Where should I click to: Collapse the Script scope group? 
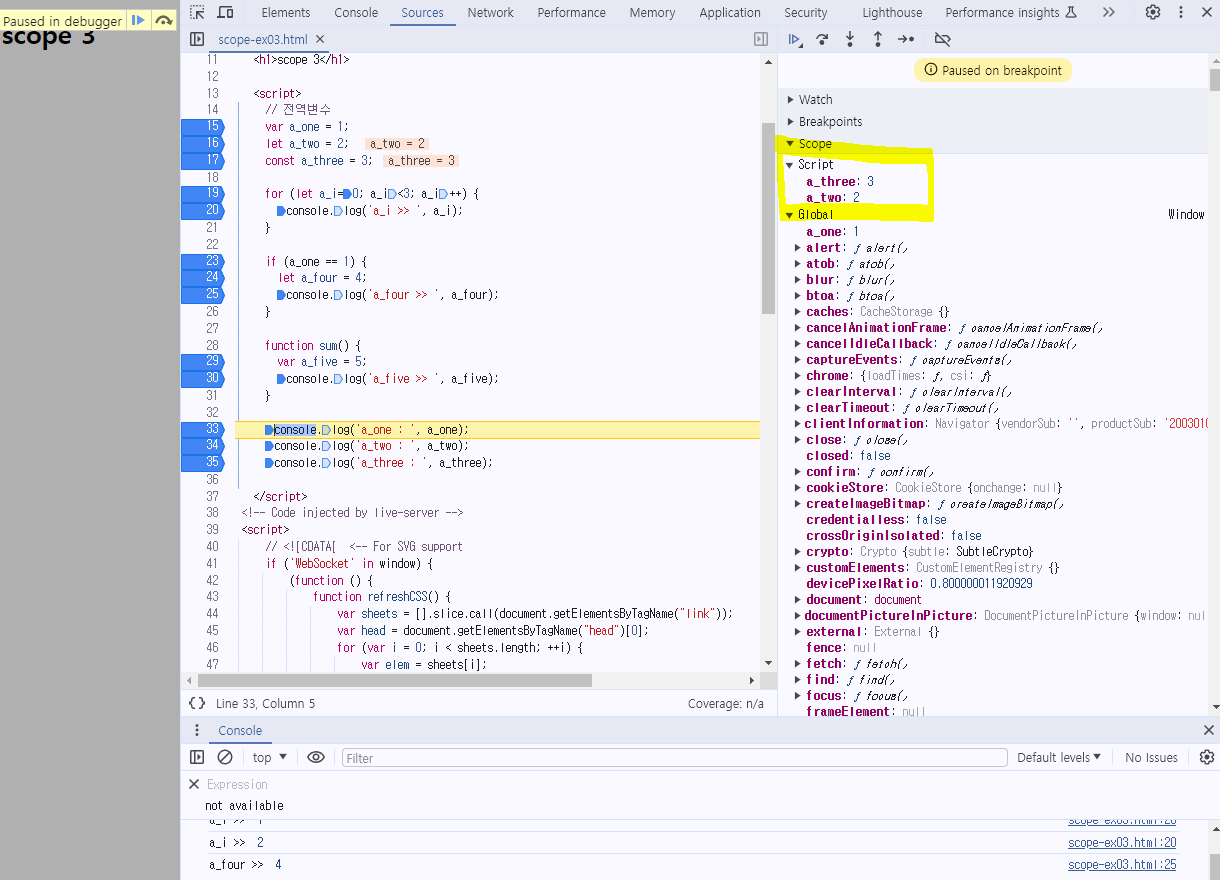coord(789,164)
